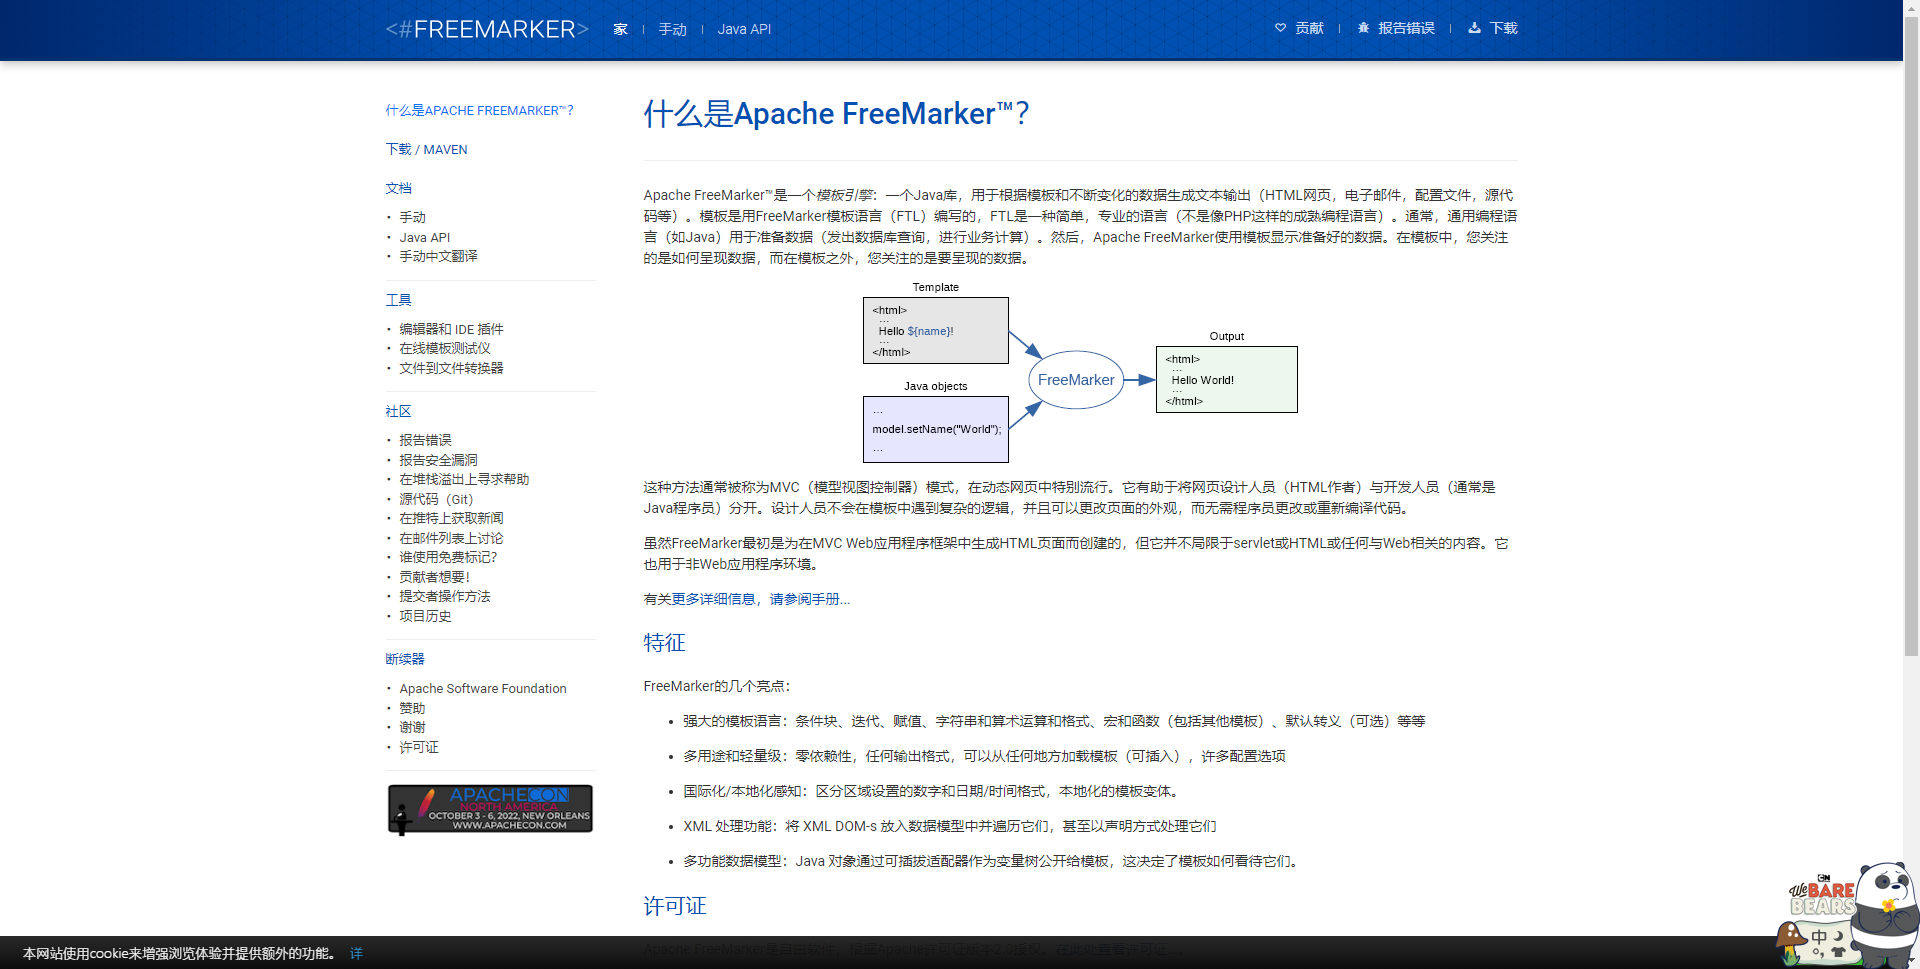Click the 详 link in cookie notice

click(356, 953)
